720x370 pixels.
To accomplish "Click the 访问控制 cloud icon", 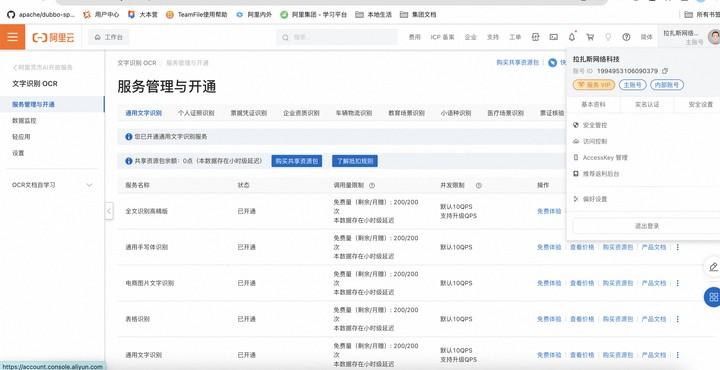I will (x=576, y=141).
